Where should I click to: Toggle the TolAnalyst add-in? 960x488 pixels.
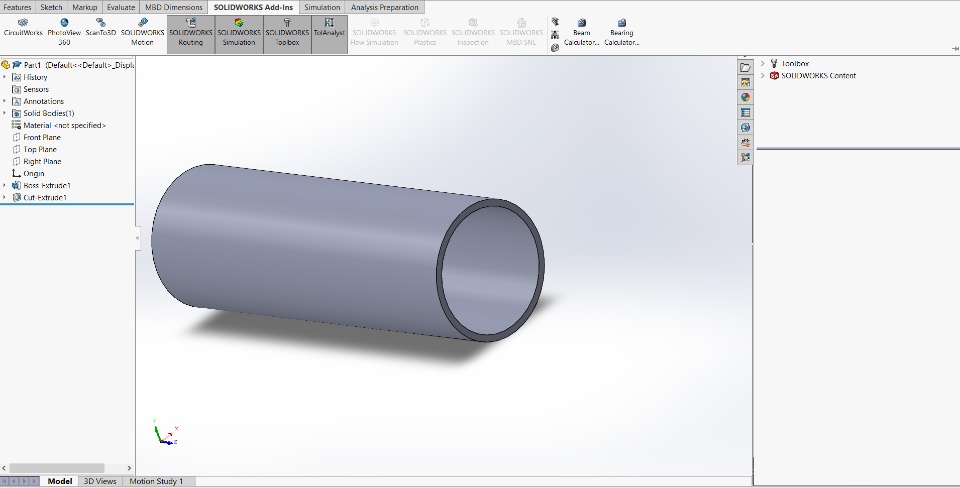[329, 32]
